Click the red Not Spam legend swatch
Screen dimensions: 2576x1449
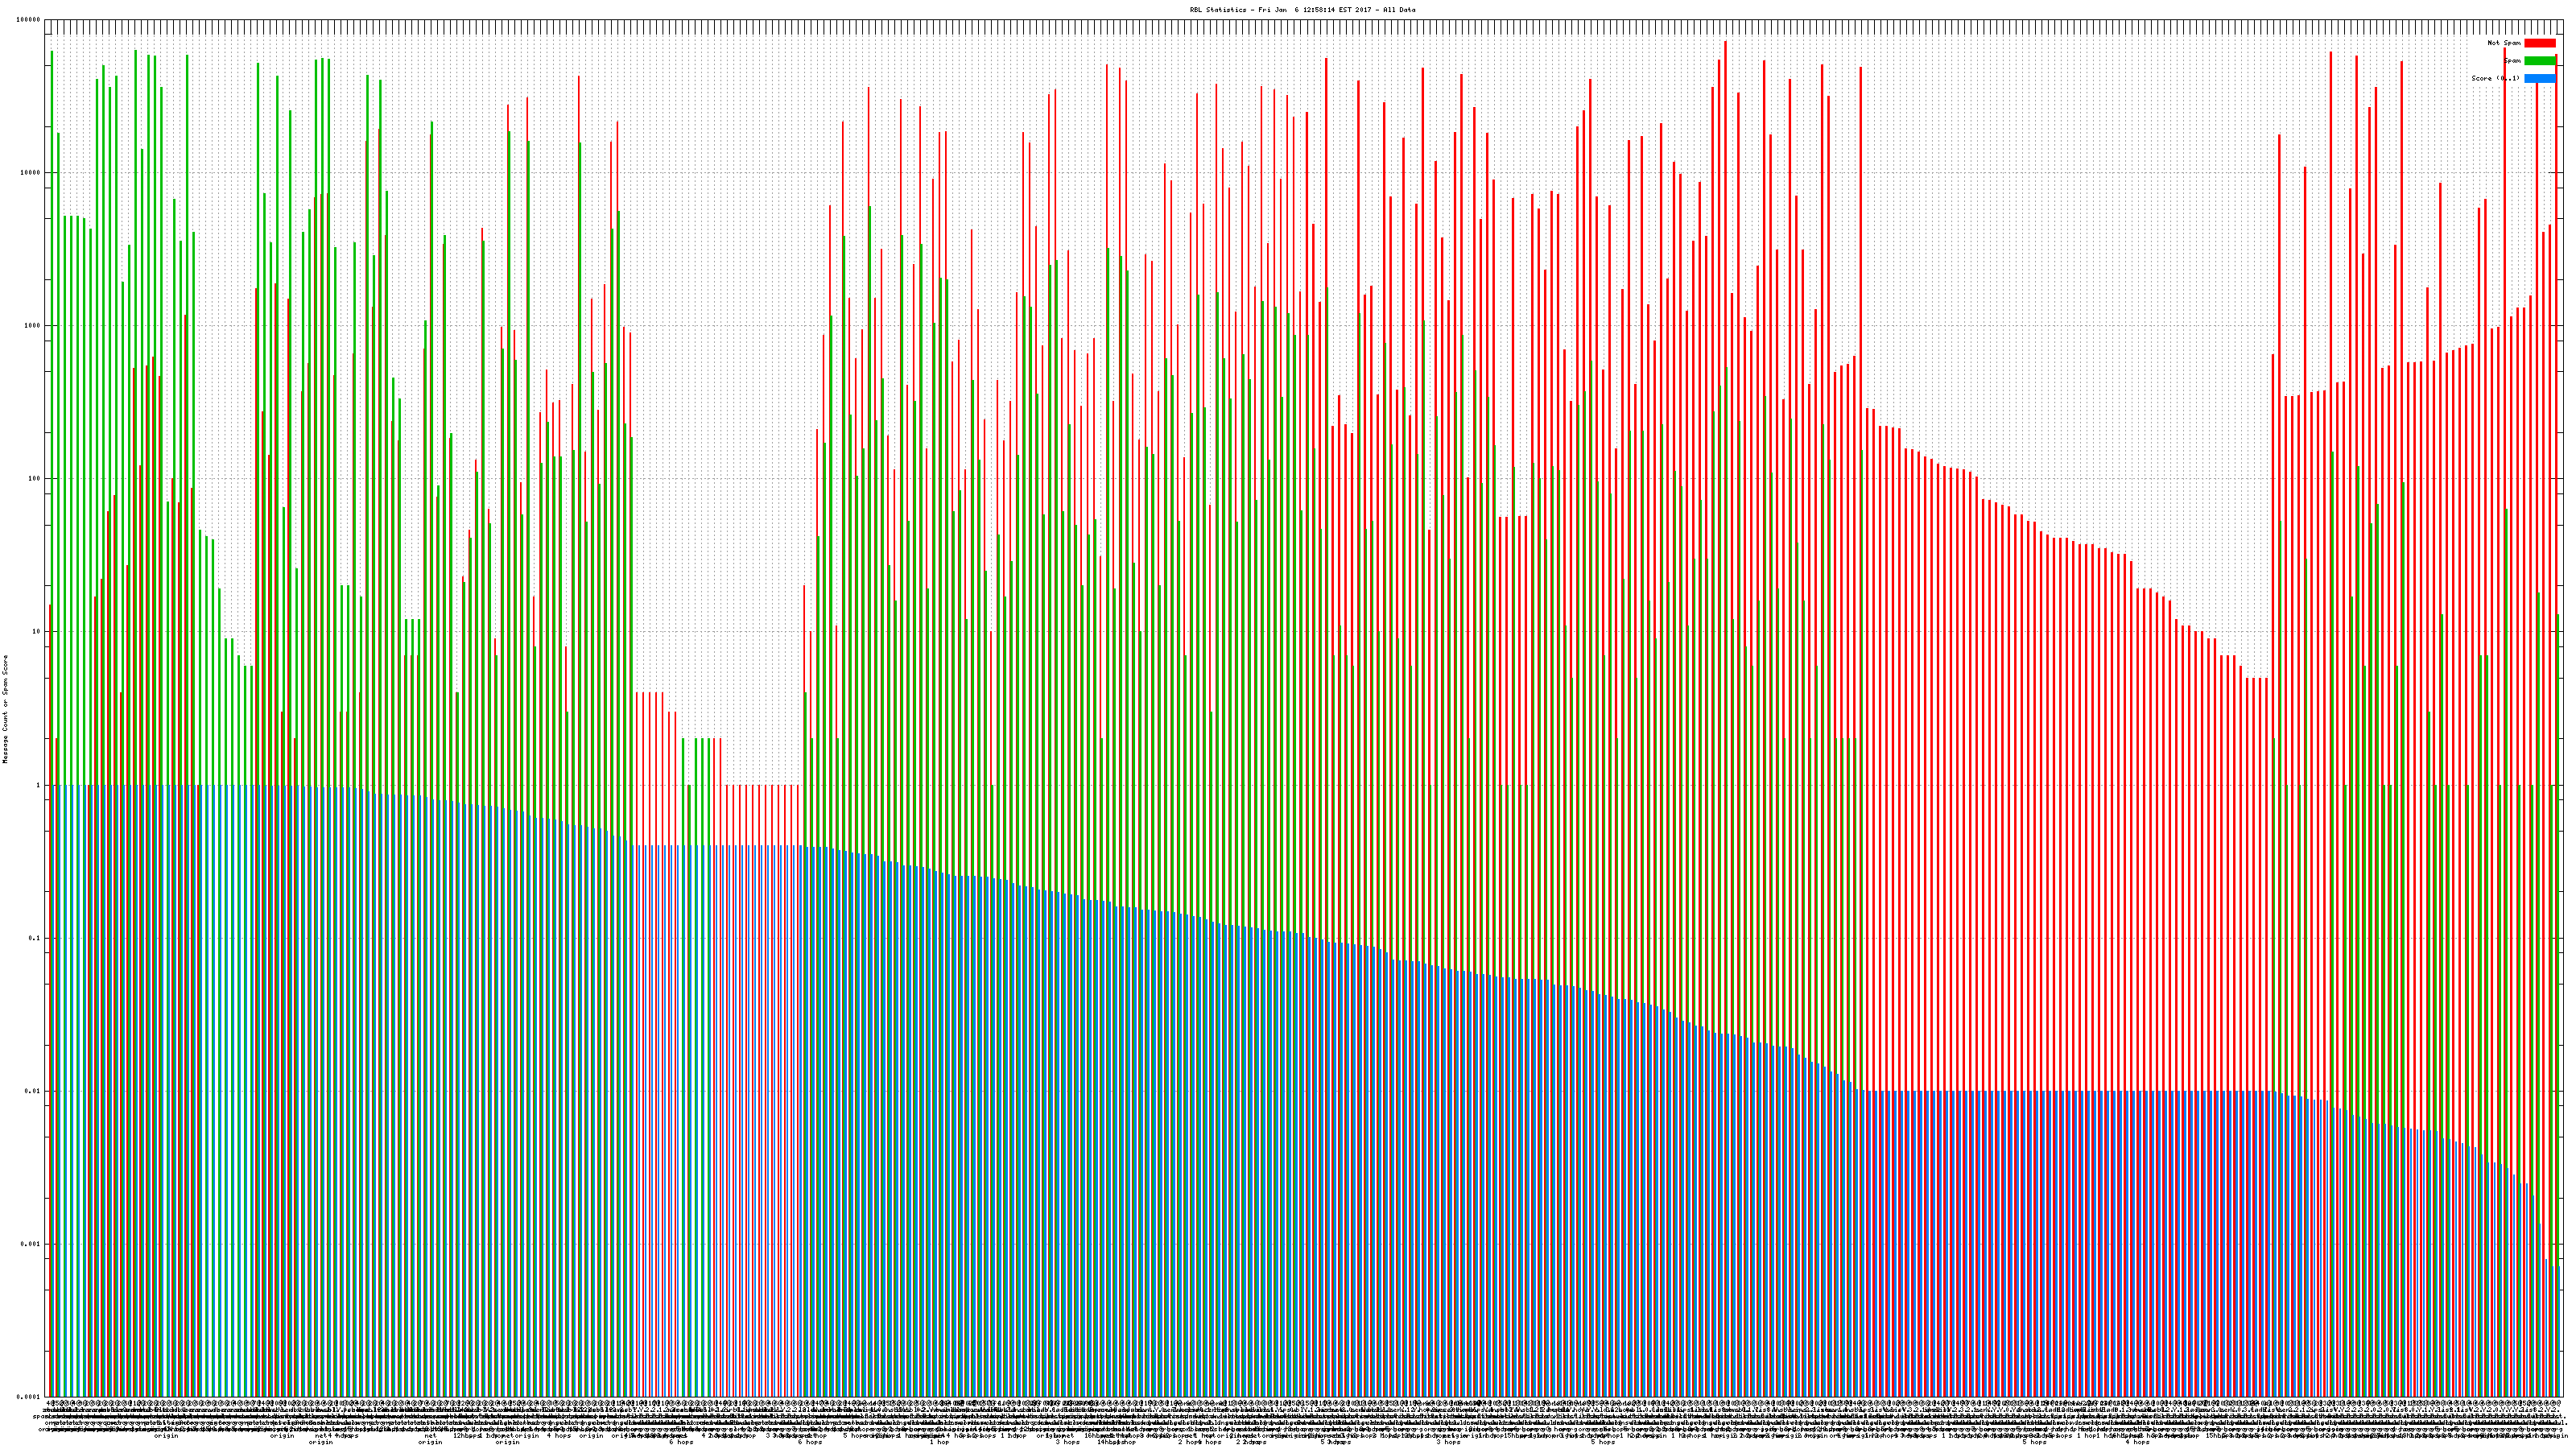point(2539,43)
